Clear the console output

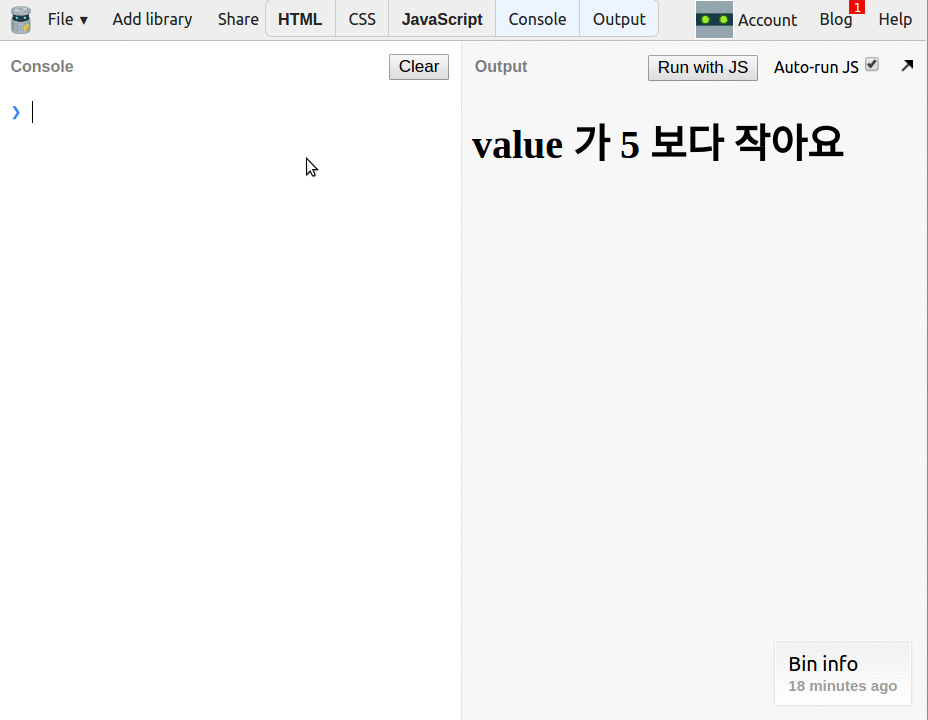pos(418,67)
